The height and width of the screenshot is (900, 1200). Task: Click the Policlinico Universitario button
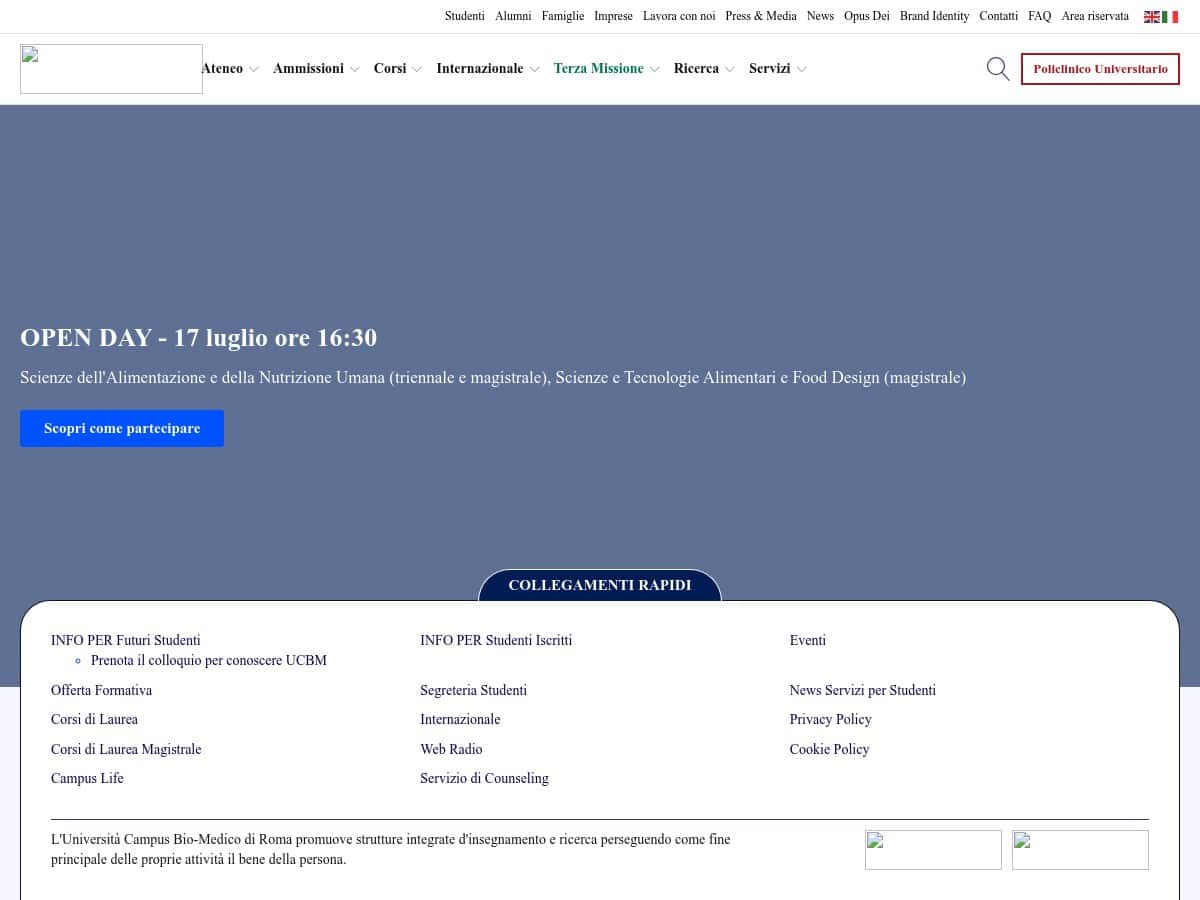pos(1100,69)
